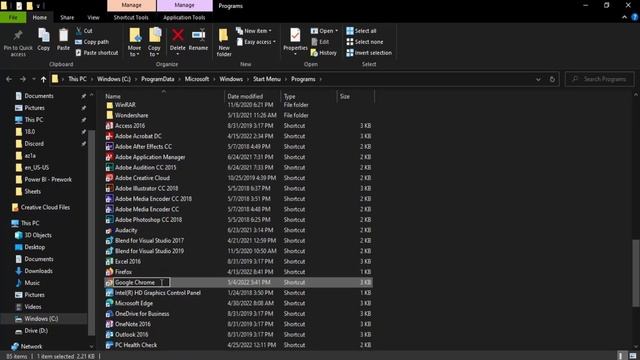Click Invert selection in ribbon
The height and width of the screenshot is (360, 640).
(x=369, y=53)
